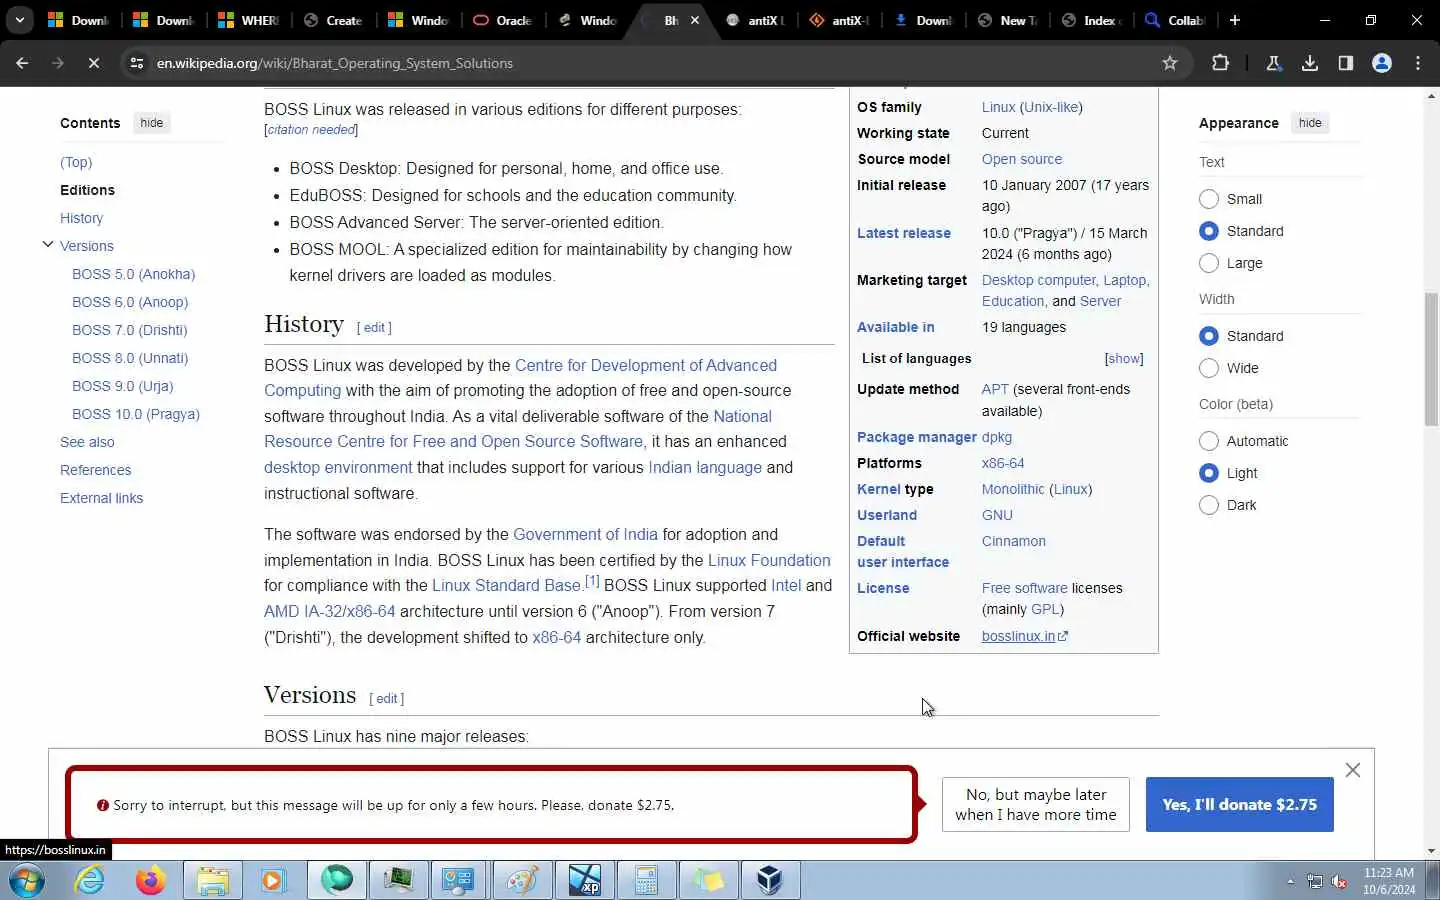1440x900 pixels.
Task: View site information icon in address bar
Action: (136, 63)
